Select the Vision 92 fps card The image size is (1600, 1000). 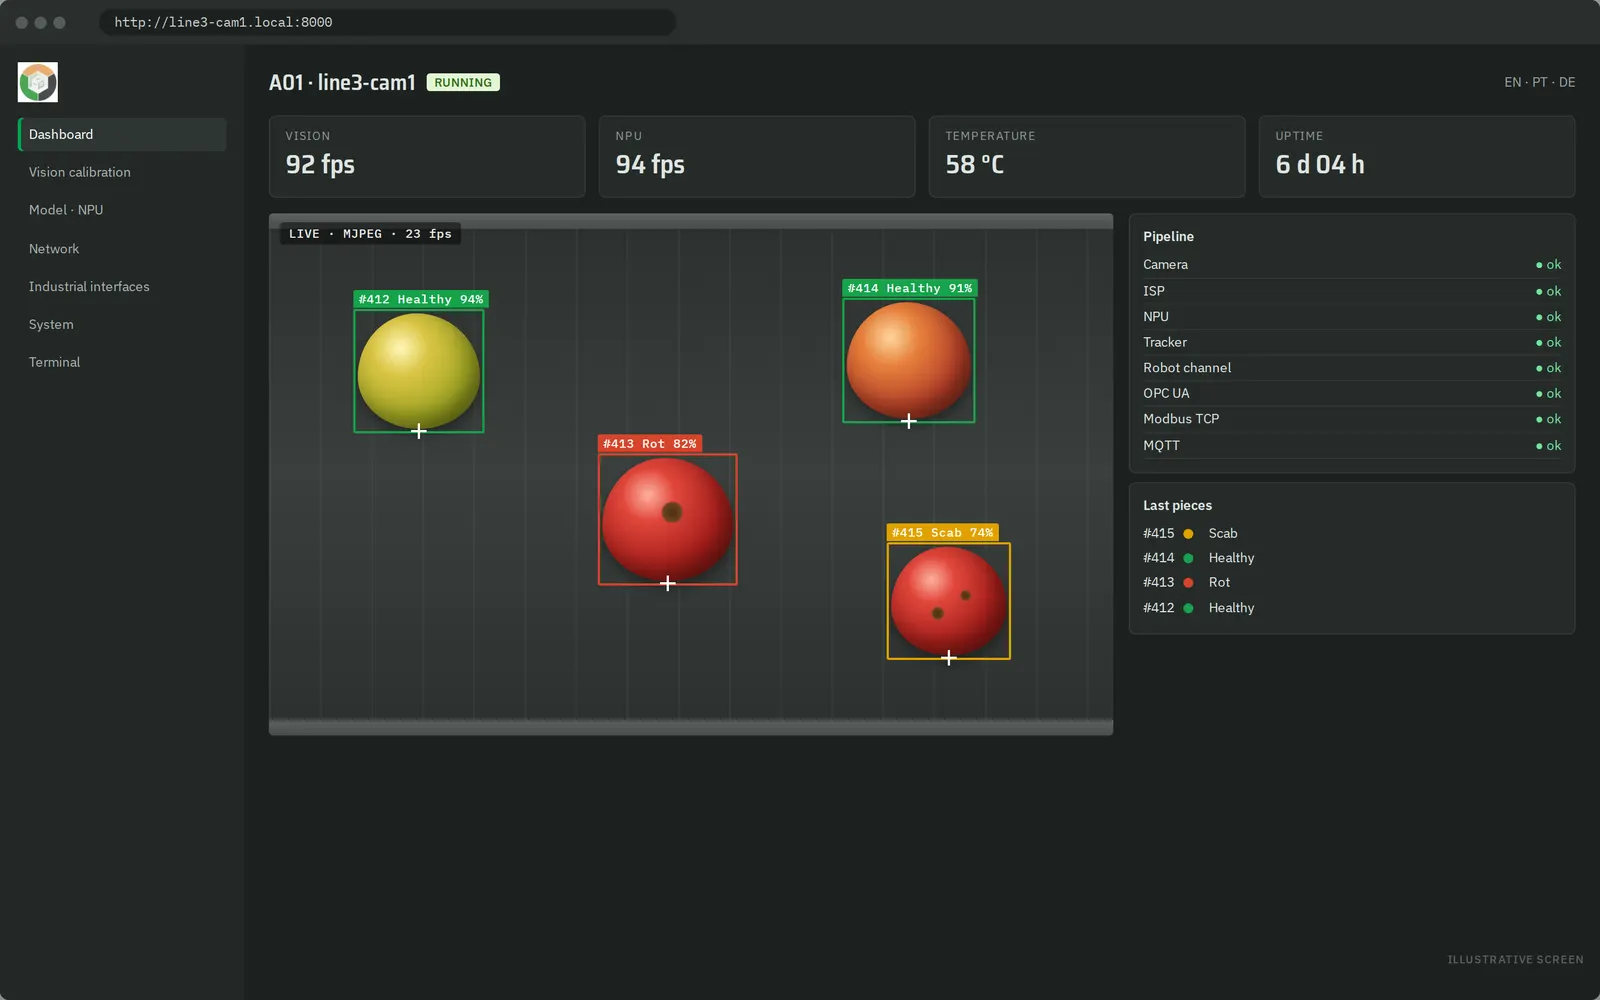tap(427, 156)
